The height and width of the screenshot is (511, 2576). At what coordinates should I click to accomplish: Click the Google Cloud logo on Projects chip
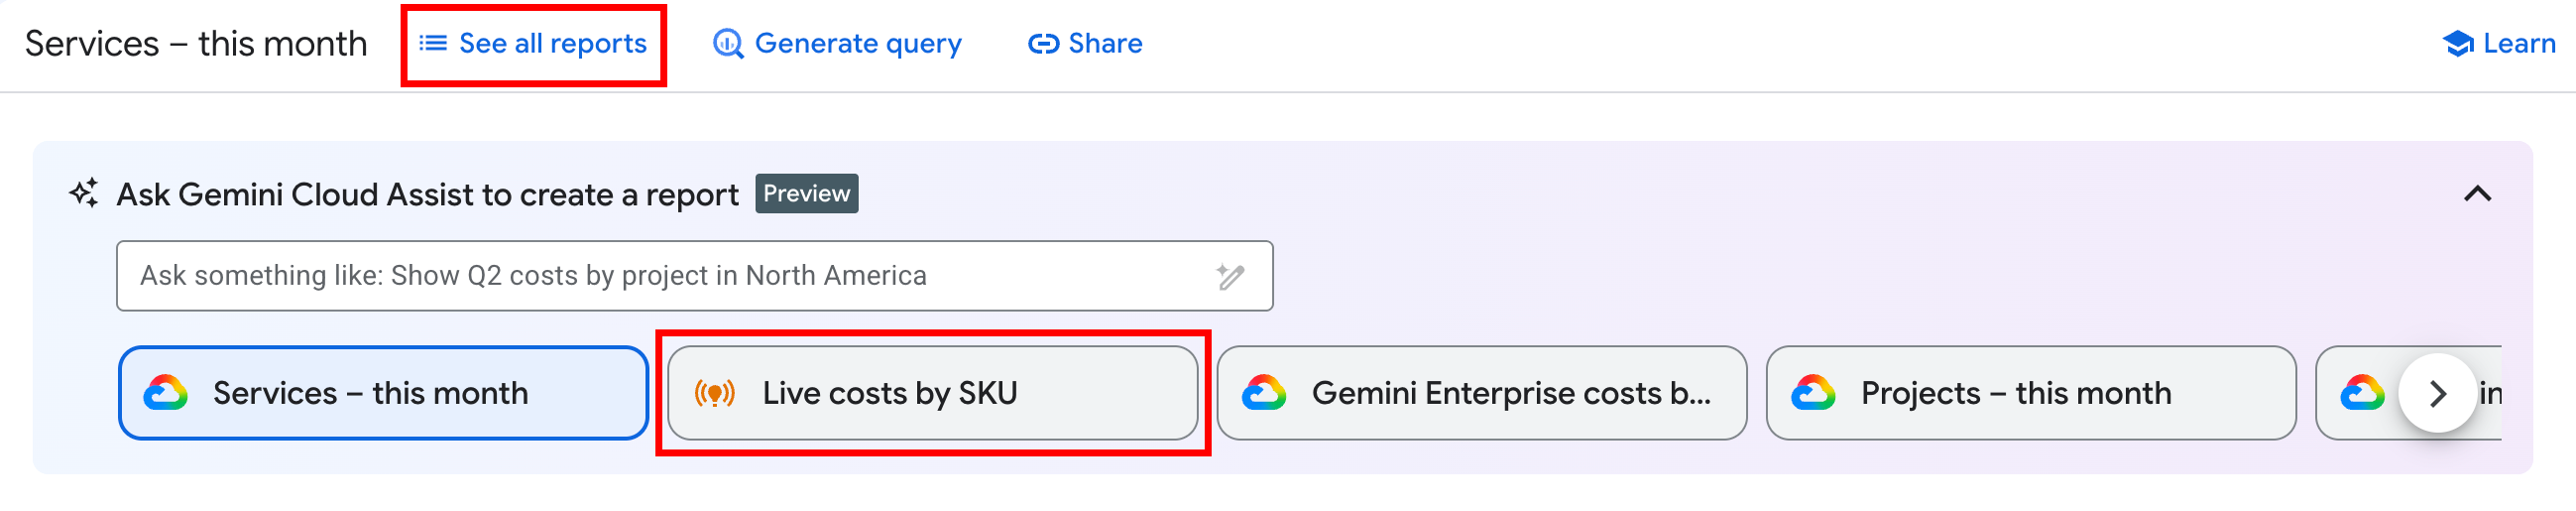tap(1812, 393)
